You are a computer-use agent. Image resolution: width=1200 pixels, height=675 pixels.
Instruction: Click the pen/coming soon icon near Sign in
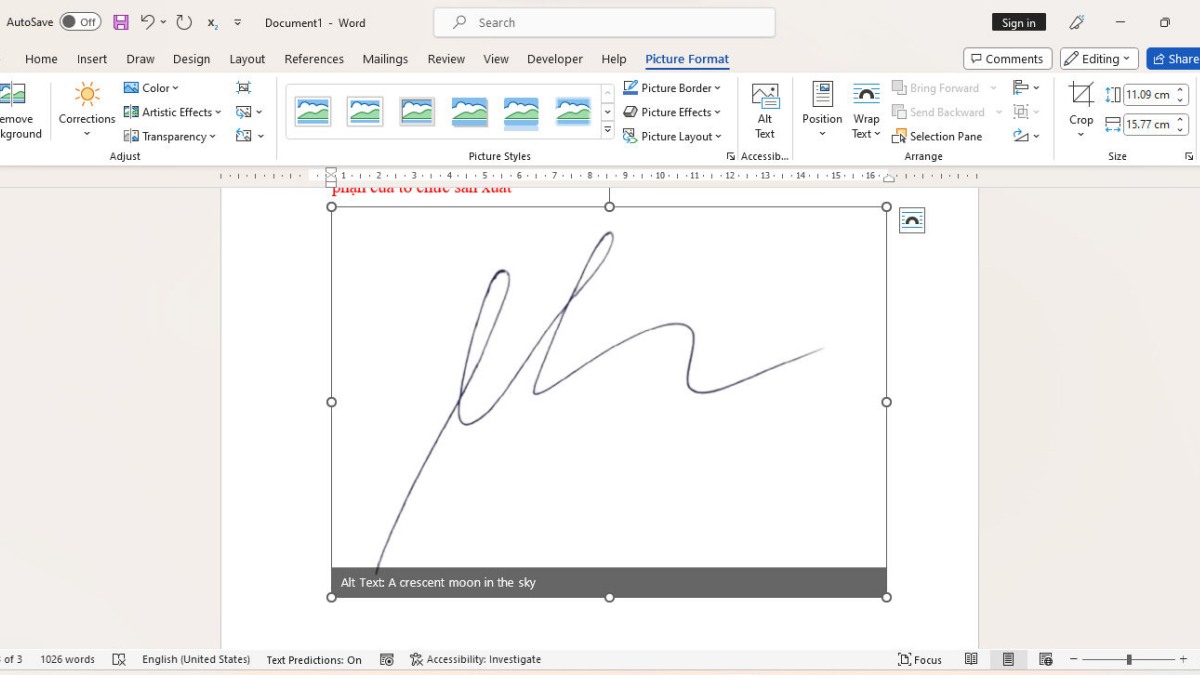coord(1077,22)
